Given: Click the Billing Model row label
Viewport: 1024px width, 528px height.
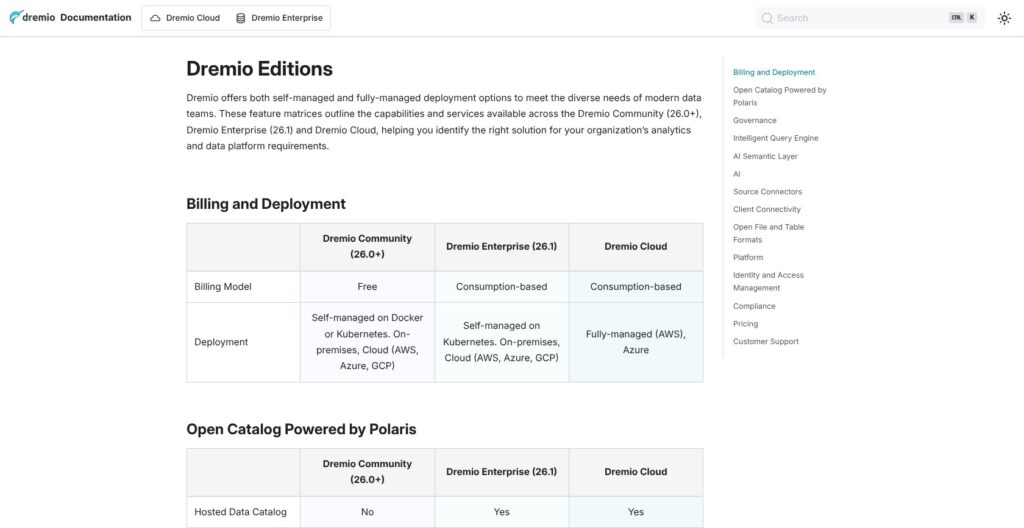Looking at the screenshot, I should tap(223, 286).
